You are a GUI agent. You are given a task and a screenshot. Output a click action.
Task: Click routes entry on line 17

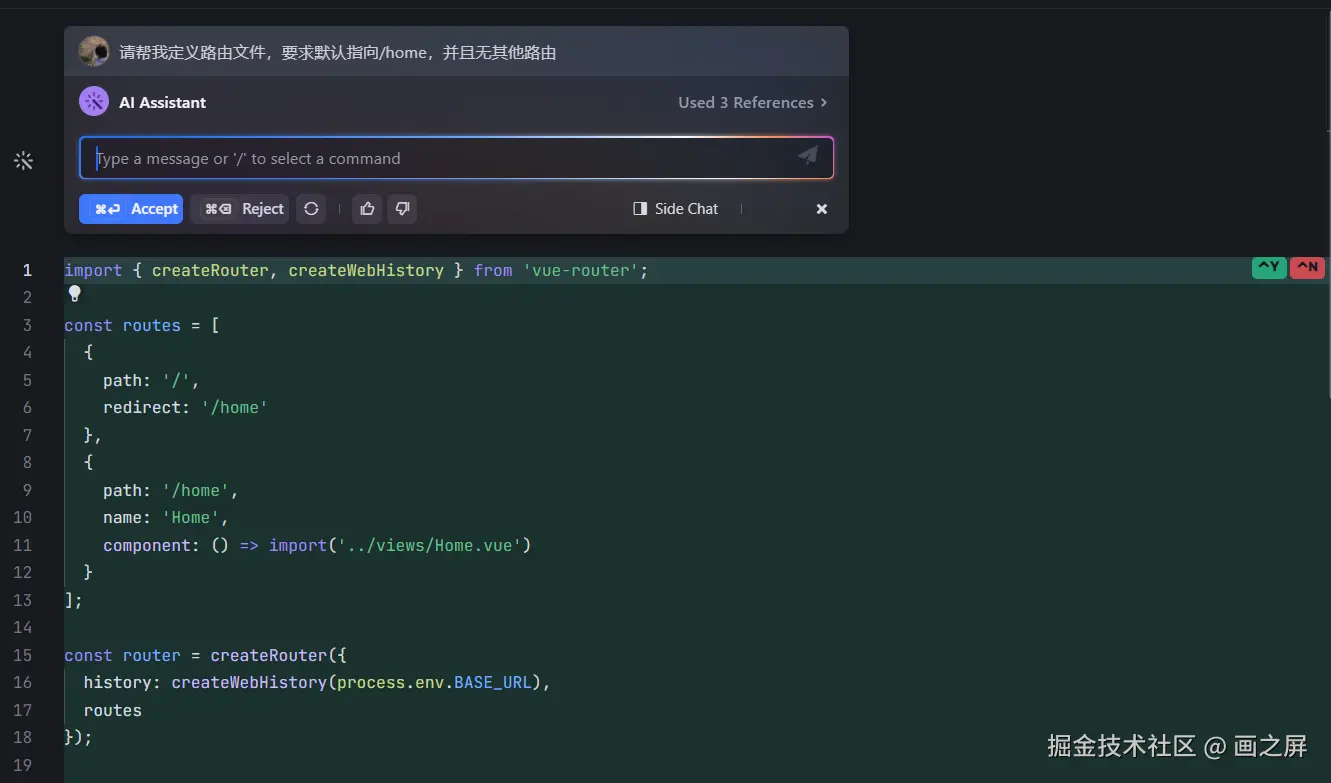pos(113,710)
